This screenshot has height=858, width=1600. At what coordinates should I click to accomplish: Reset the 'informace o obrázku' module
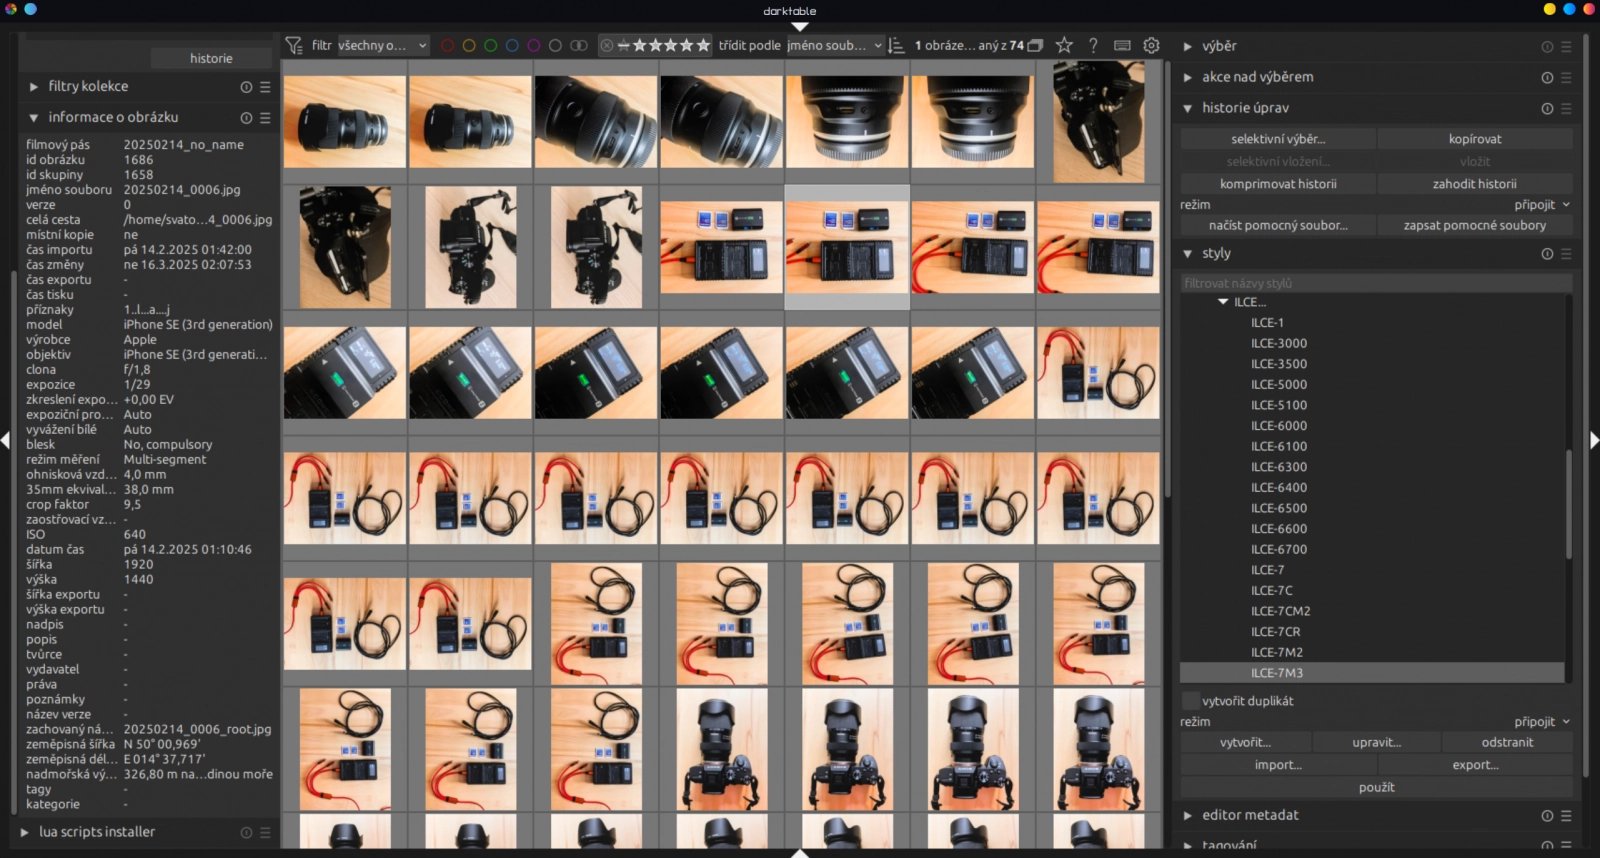click(x=246, y=118)
